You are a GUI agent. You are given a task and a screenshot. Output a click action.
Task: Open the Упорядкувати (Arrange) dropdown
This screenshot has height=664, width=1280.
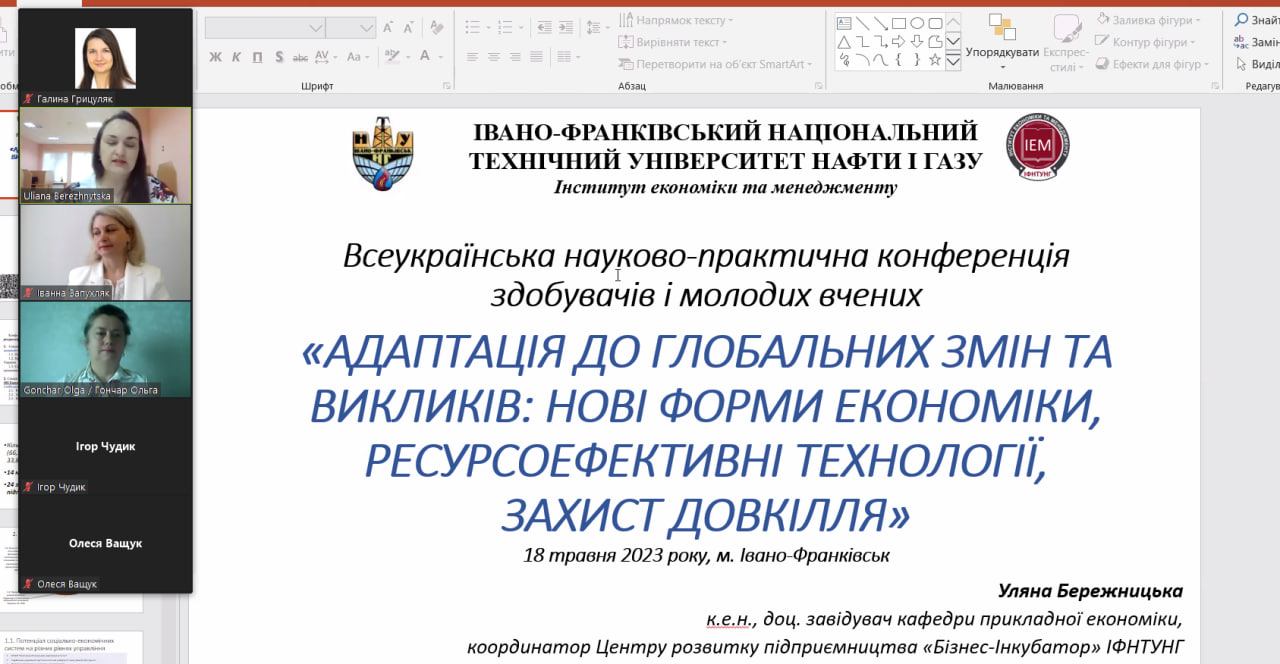pyautogui.click(x=1001, y=53)
